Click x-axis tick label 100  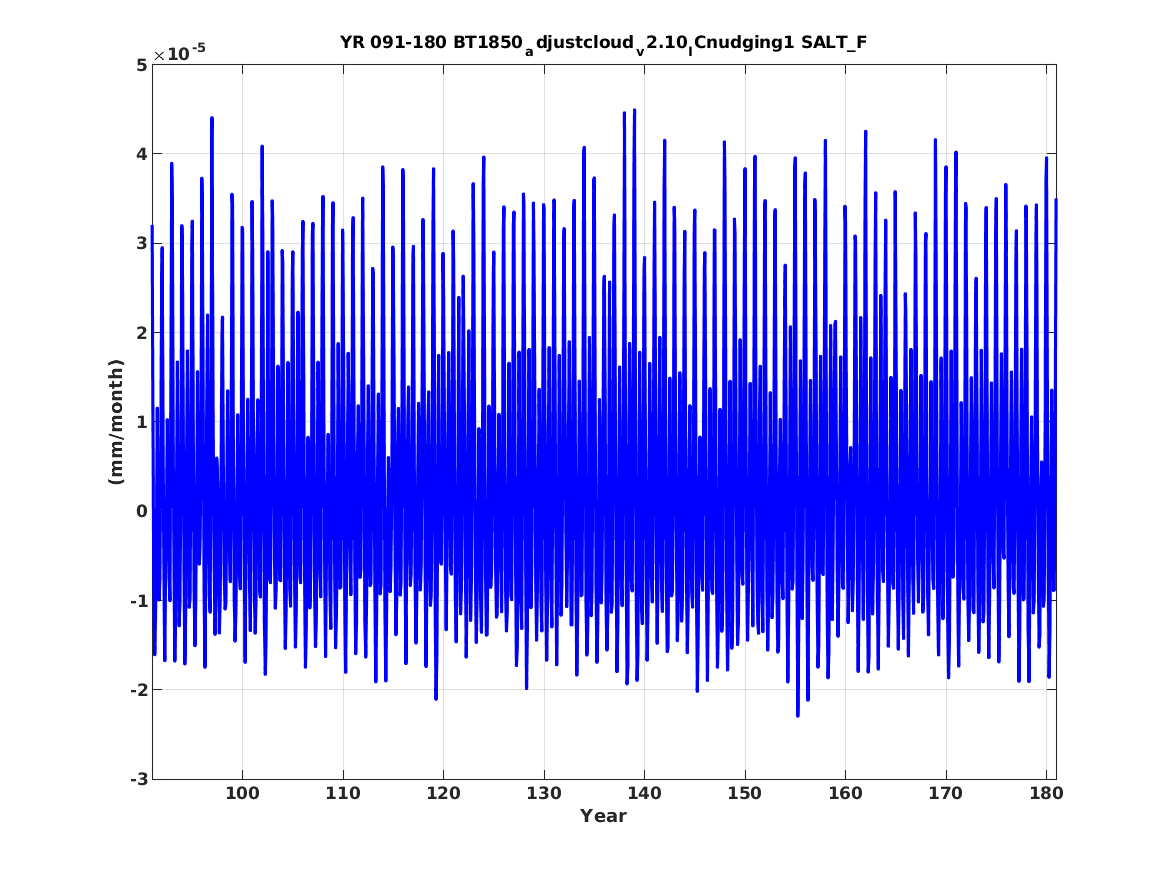click(242, 793)
